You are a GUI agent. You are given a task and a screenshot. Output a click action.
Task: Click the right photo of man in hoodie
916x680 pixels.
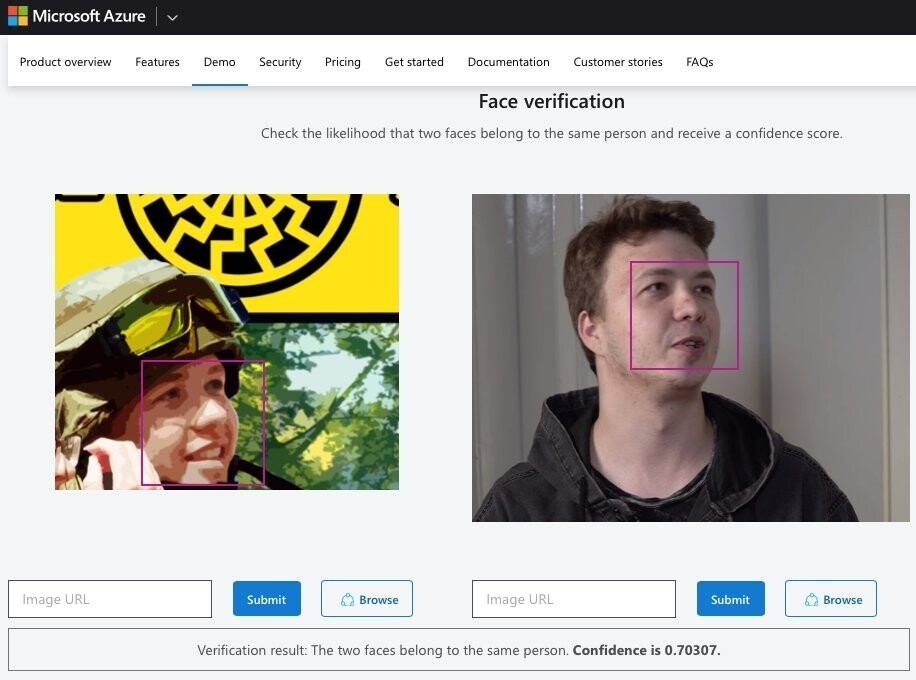coord(691,358)
